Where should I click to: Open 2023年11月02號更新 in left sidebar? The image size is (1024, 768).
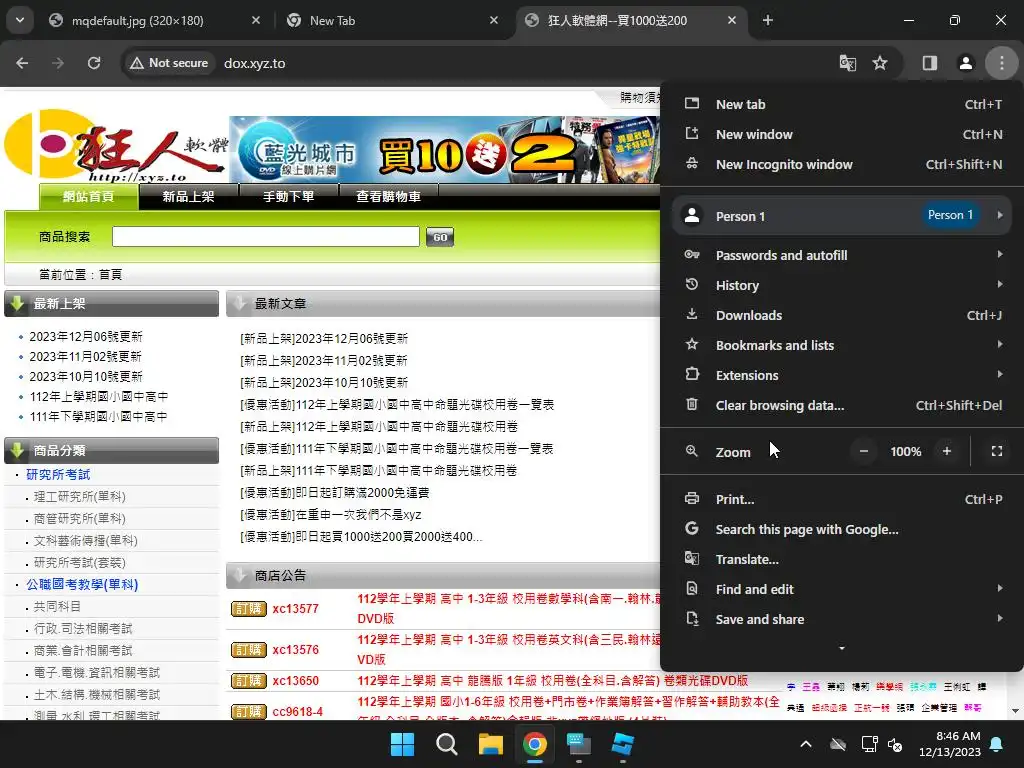click(x=86, y=357)
